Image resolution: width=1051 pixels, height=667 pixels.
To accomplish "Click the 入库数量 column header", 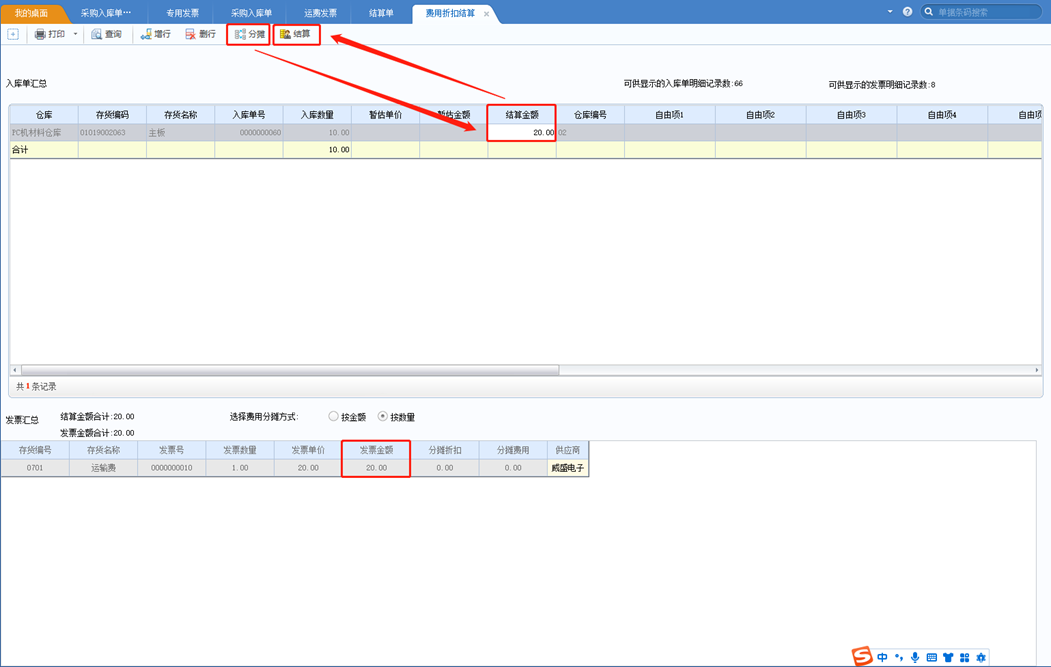I will click(317, 115).
